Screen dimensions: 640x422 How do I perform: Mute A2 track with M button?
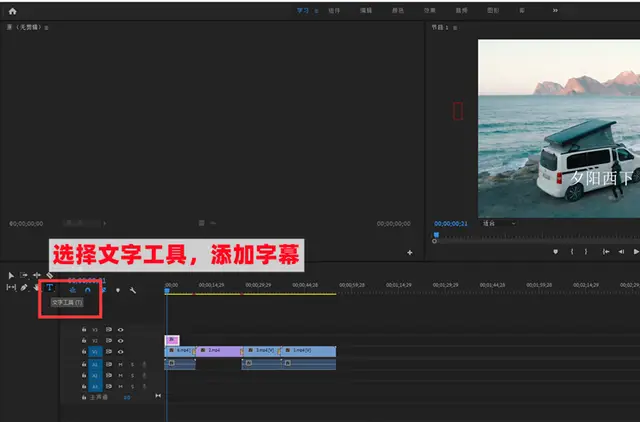point(120,375)
